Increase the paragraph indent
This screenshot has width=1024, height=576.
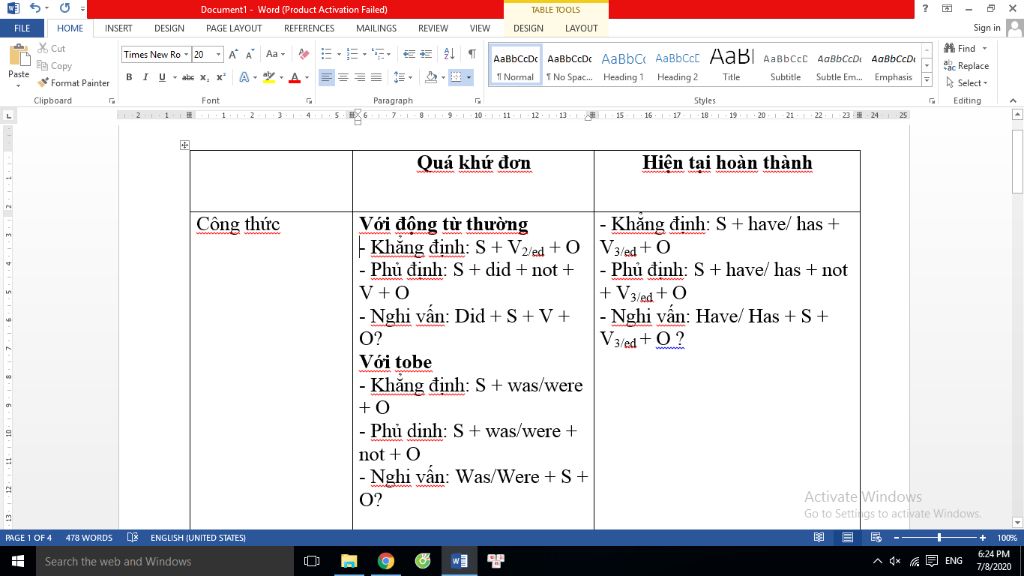tap(426, 54)
